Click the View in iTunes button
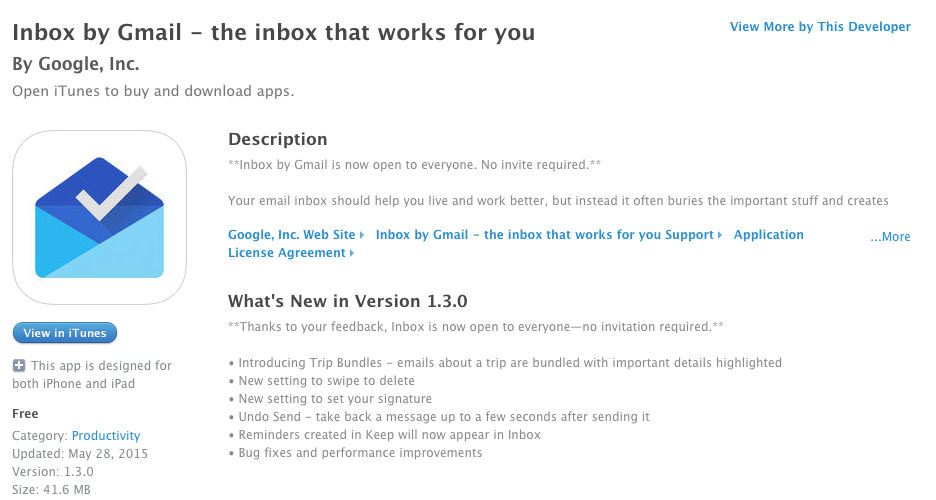 click(65, 333)
